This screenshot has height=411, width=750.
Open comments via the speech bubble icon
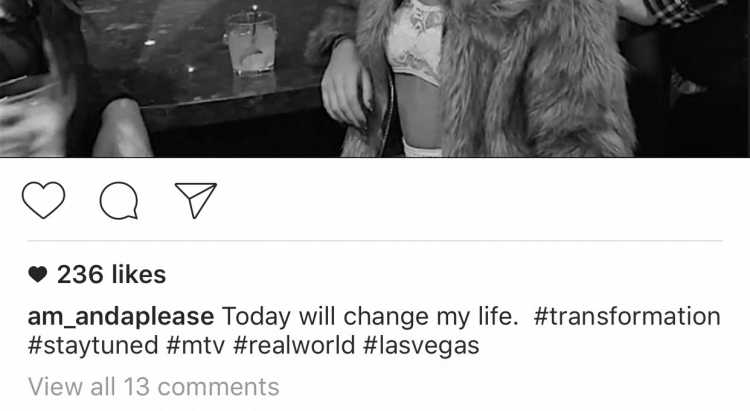[119, 200]
